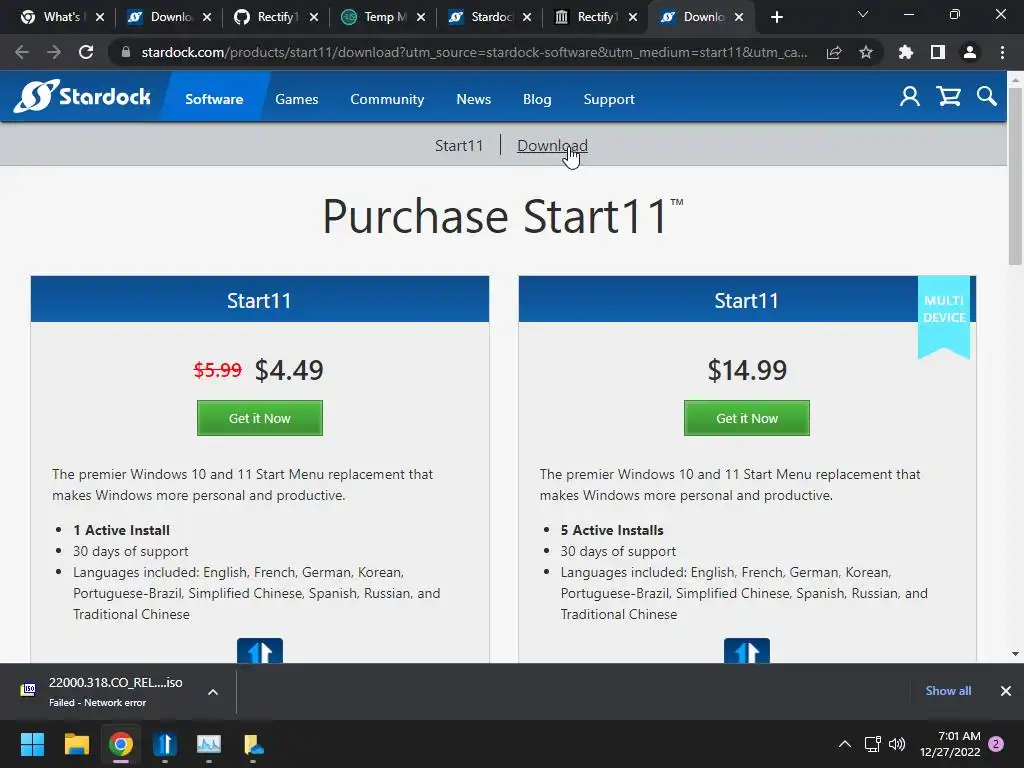The image size is (1024, 768).
Task: Open the user account icon
Action: click(x=910, y=97)
